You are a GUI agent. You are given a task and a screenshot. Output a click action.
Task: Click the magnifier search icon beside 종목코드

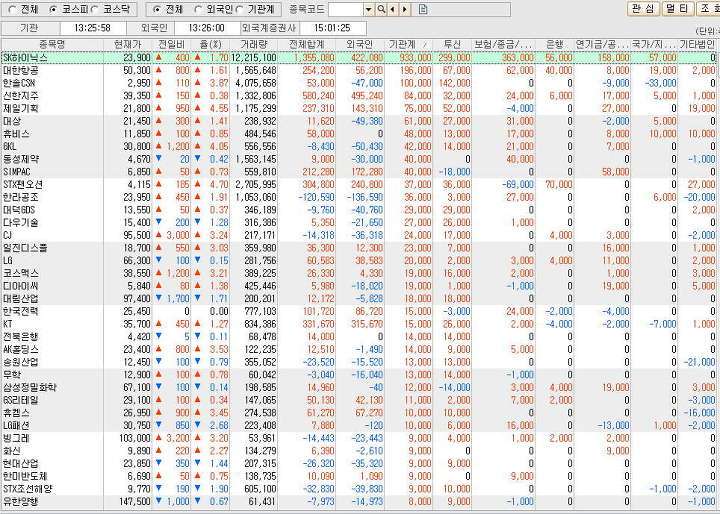pos(381,9)
